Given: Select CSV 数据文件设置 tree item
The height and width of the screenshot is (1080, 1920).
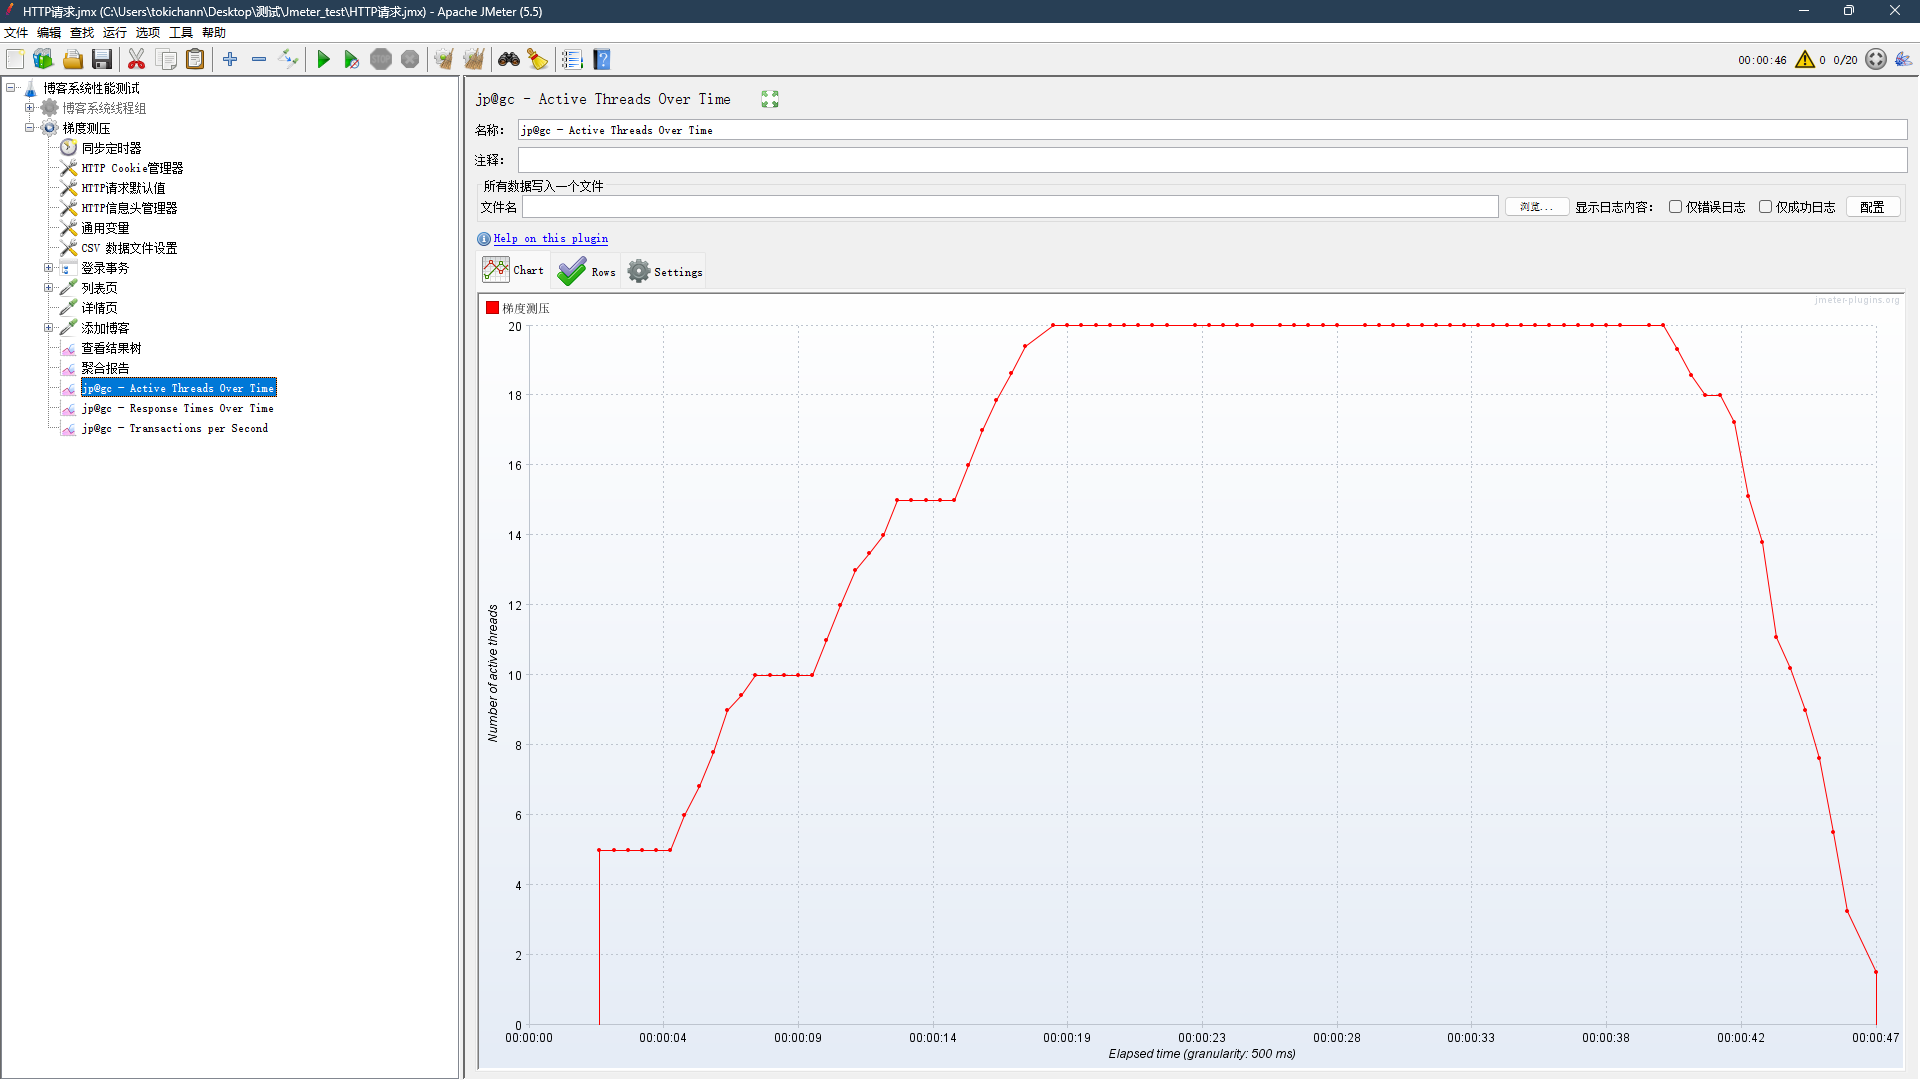Looking at the screenshot, I should [129, 248].
